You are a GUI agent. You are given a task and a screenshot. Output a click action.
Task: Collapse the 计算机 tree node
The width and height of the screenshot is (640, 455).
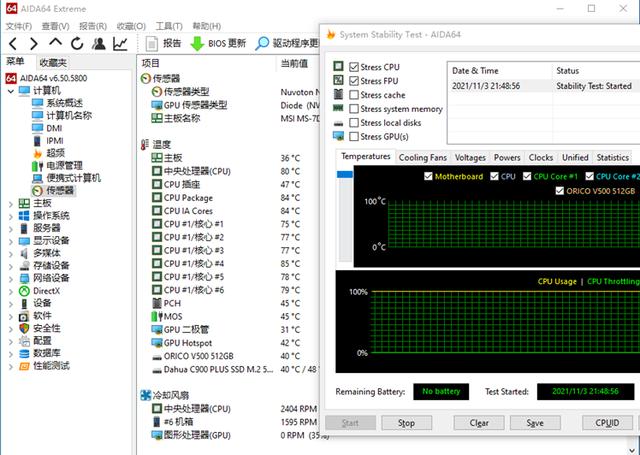[11, 91]
